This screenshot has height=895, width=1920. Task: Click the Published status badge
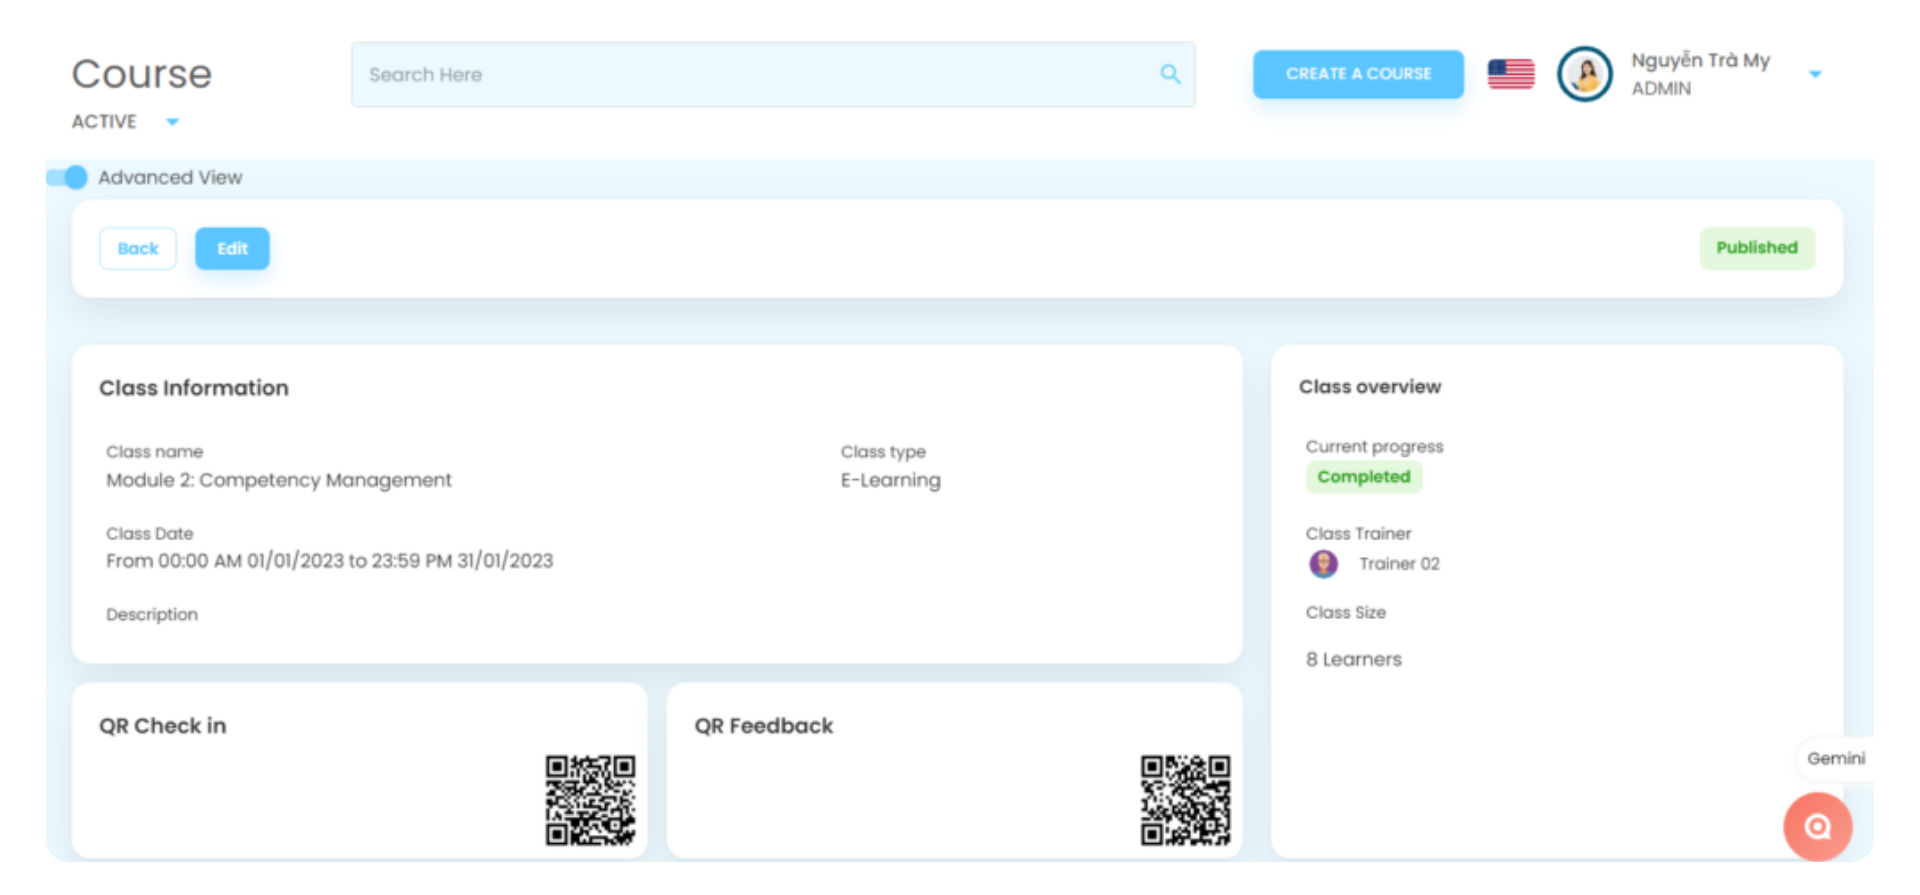1757,248
